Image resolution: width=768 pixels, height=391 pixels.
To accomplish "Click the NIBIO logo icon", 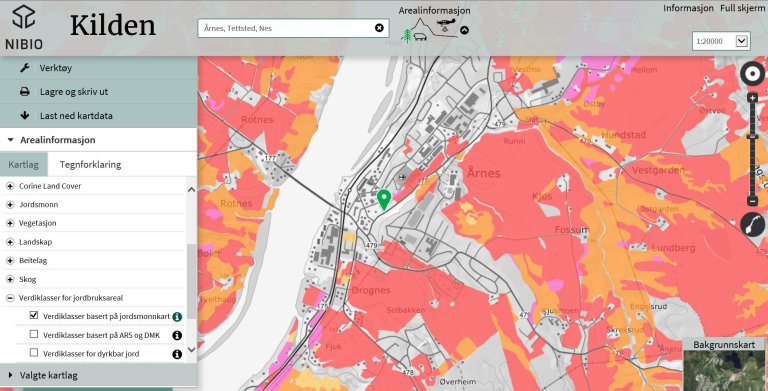I will [x=24, y=17].
